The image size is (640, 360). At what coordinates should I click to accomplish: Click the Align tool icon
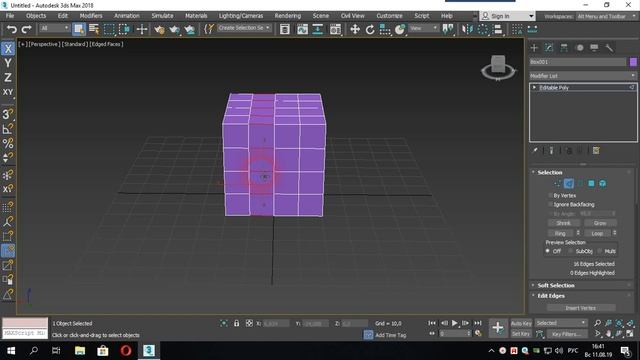click(498, 29)
